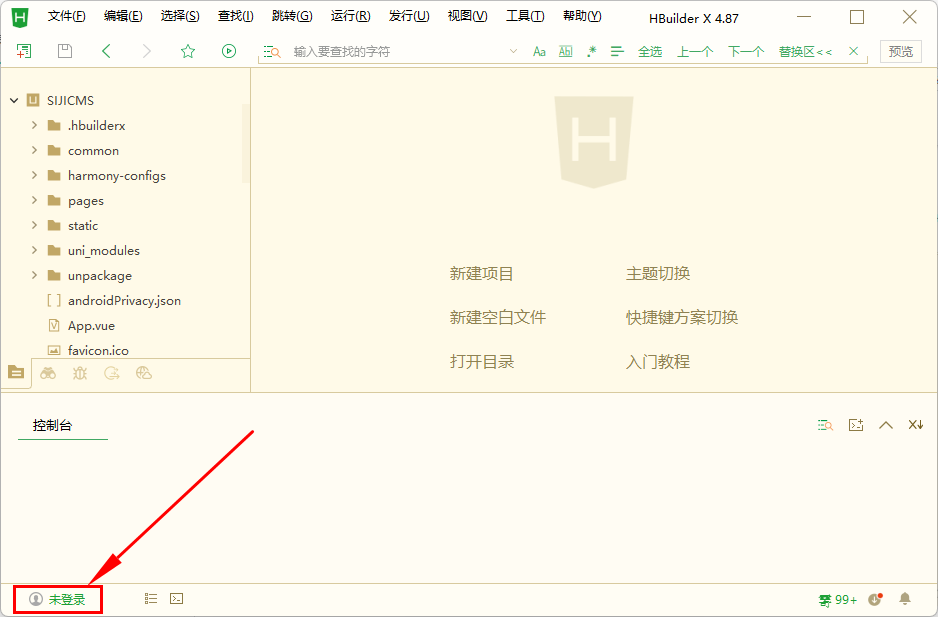Expand the harmony-configs folder
The width and height of the screenshot is (938, 617).
pyautogui.click(x=34, y=175)
